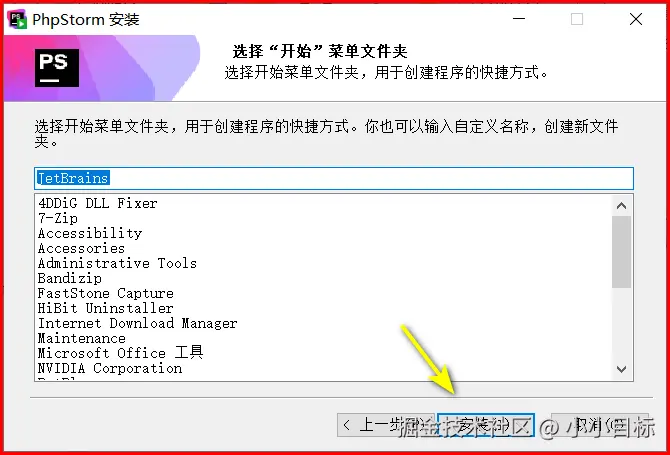Select the Bandizip folder entry

70,278
